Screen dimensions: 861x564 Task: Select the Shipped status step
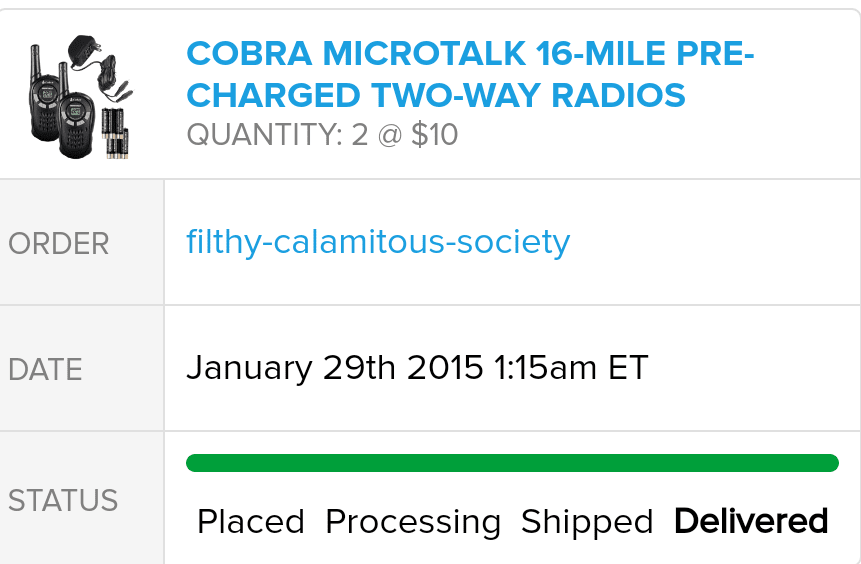(x=587, y=521)
